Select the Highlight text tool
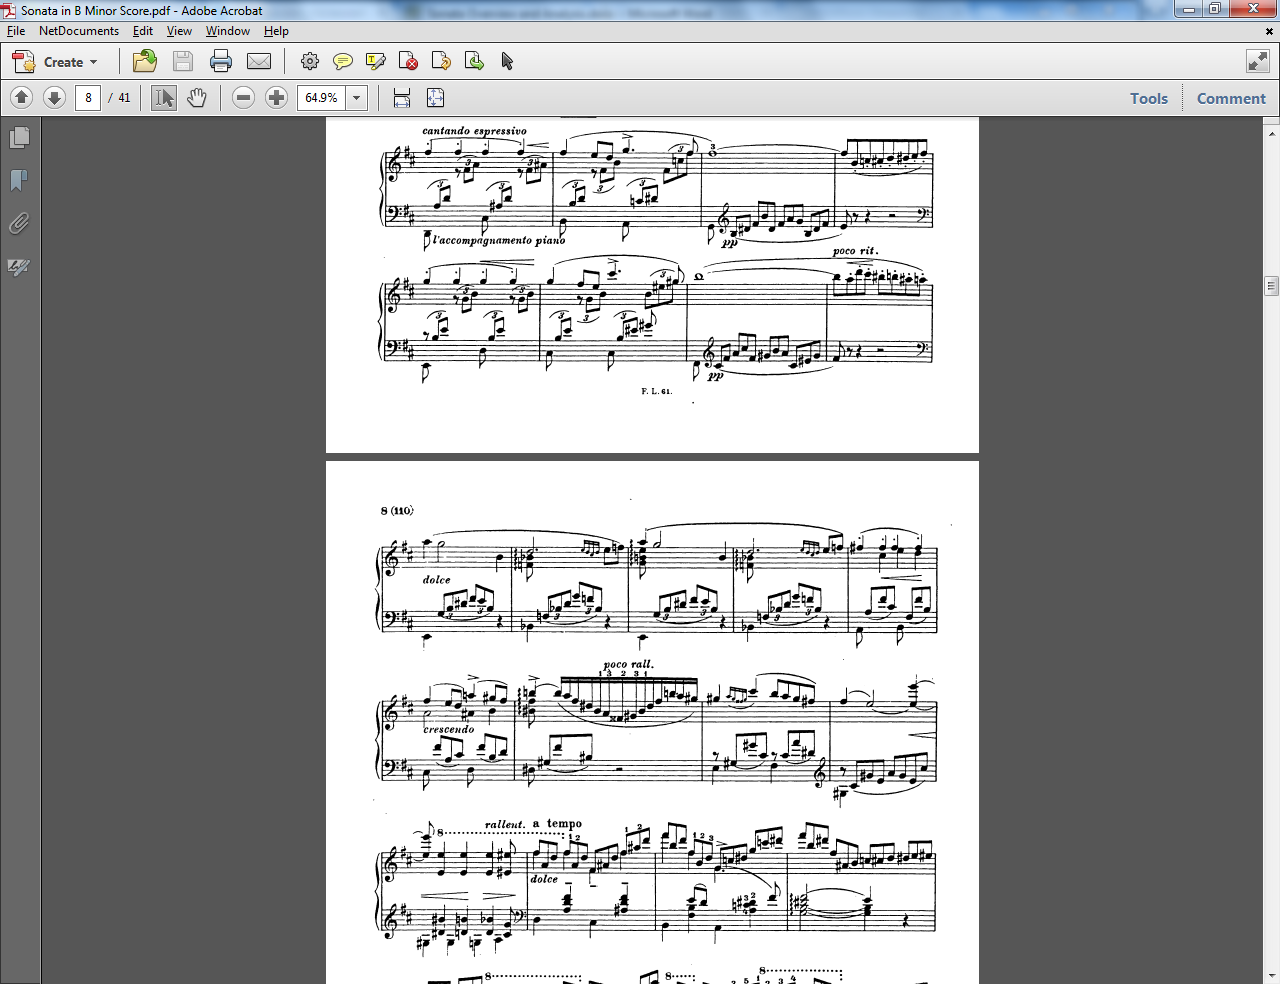1280x984 pixels. [x=376, y=62]
